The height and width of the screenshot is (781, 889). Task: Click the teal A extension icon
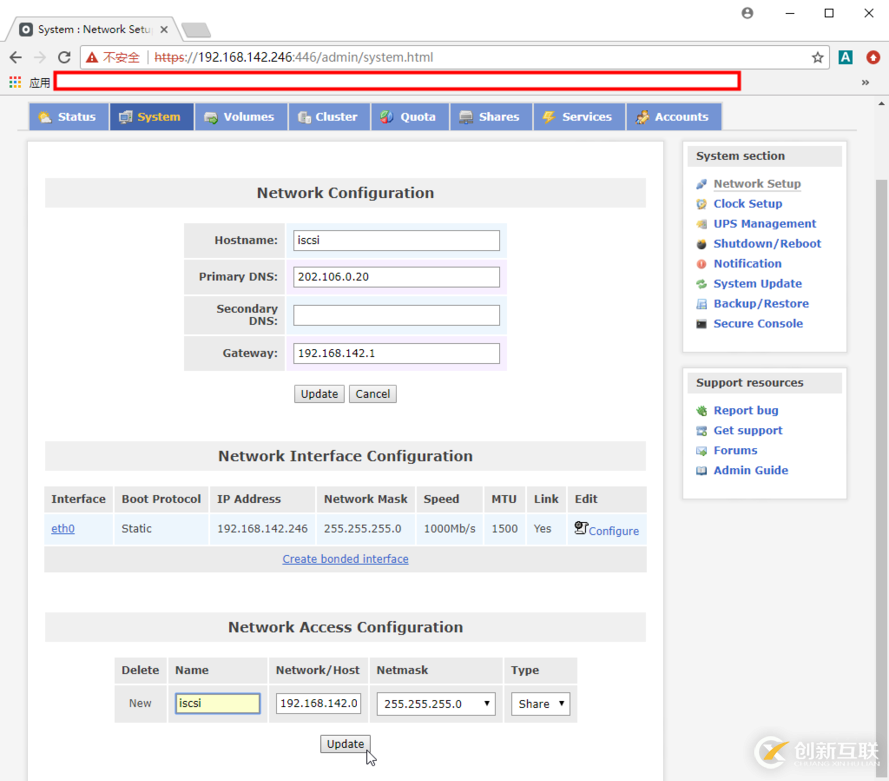click(x=845, y=57)
